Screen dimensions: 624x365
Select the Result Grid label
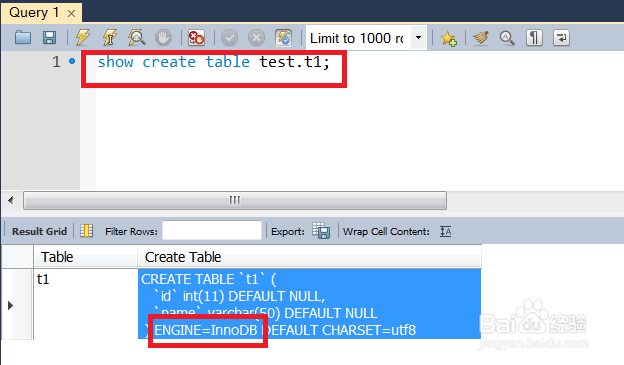tap(39, 231)
